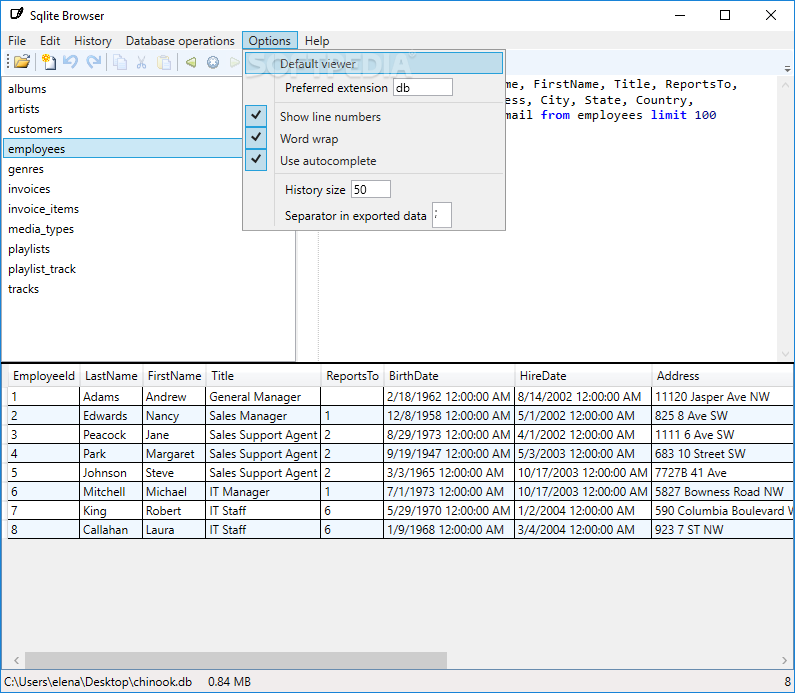Viewport: 795px width, 693px height.
Task: Click the 'employees' word in the query editor
Action: 610,115
